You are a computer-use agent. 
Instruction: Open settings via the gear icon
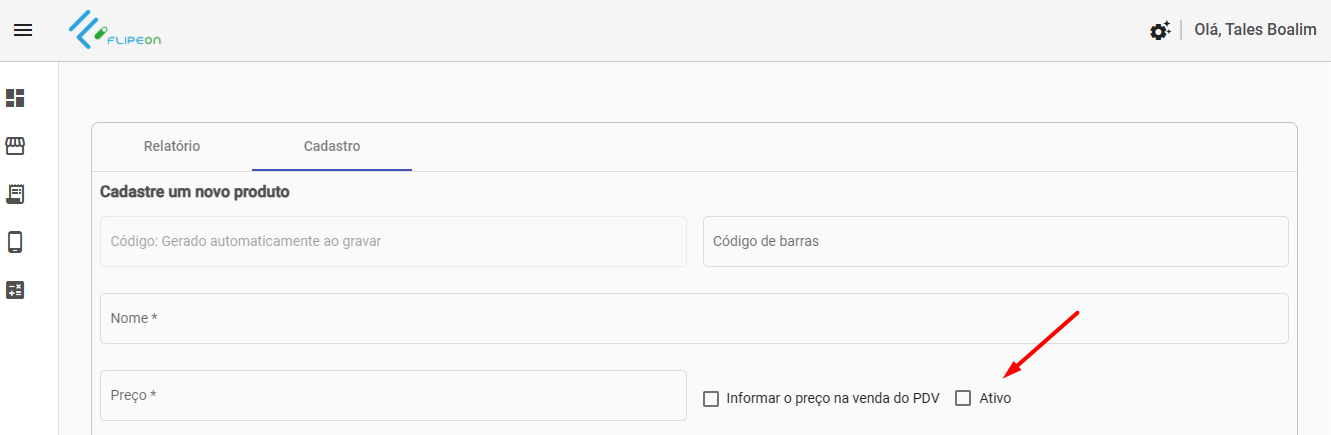[1159, 31]
